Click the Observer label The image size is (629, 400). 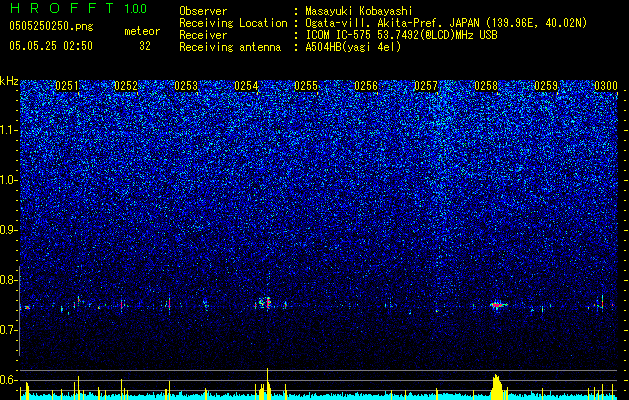[203, 11]
